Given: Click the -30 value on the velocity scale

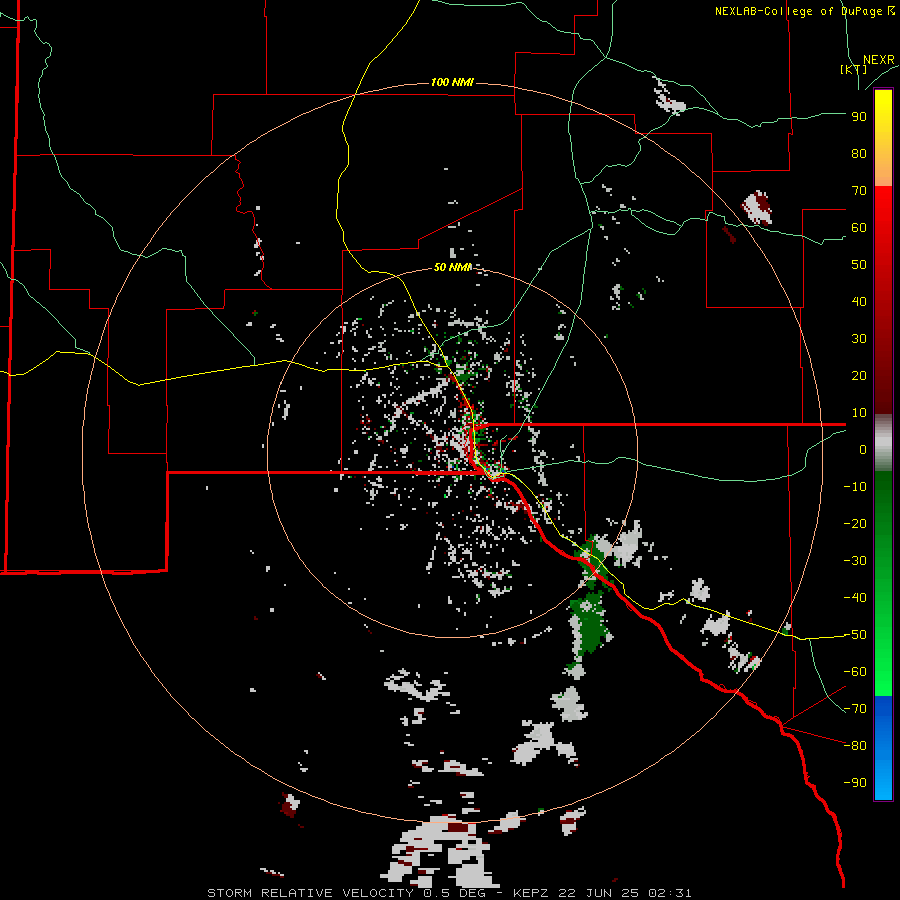Looking at the screenshot, I should (x=855, y=561).
